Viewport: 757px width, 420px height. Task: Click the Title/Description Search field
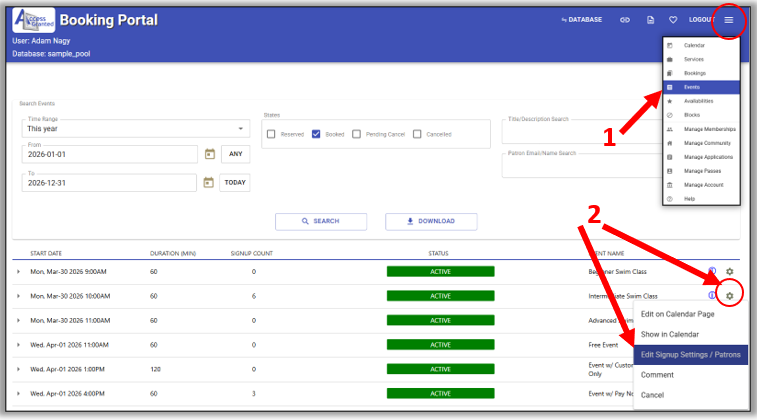pyautogui.click(x=580, y=131)
